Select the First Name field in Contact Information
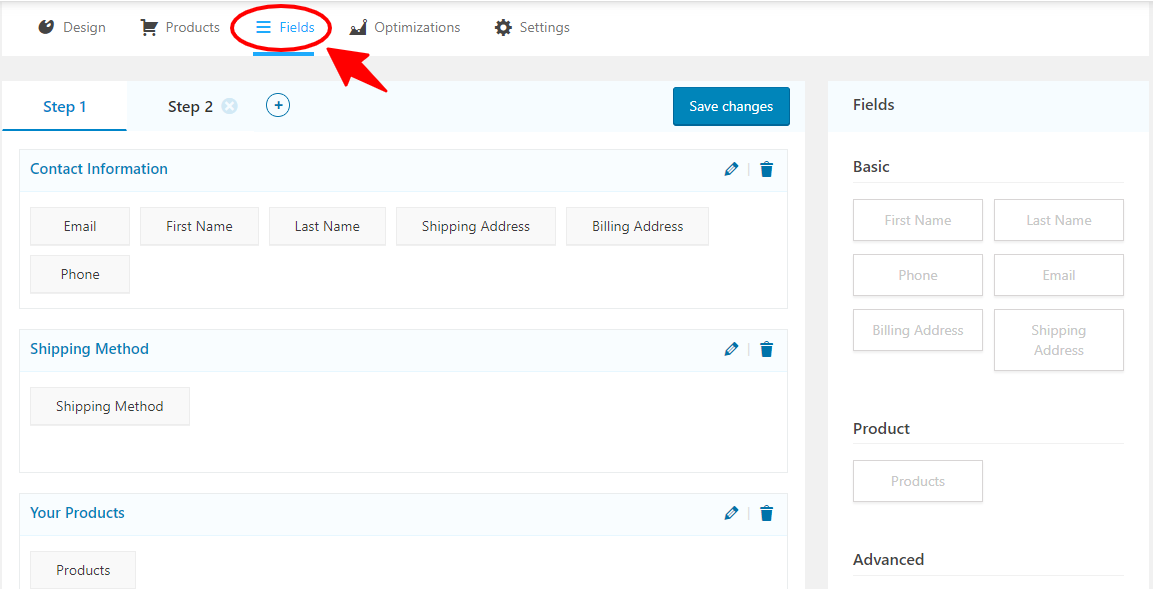1153x589 pixels. (199, 226)
